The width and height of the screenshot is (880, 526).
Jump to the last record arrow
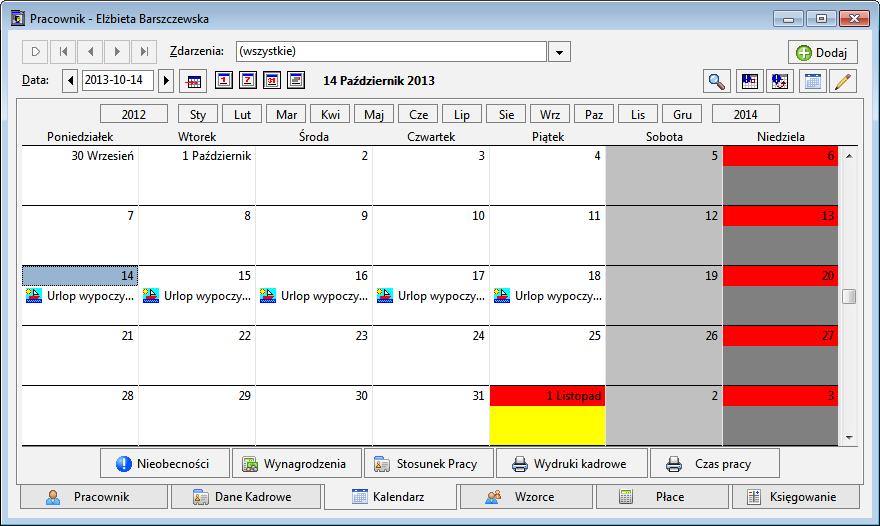144,52
